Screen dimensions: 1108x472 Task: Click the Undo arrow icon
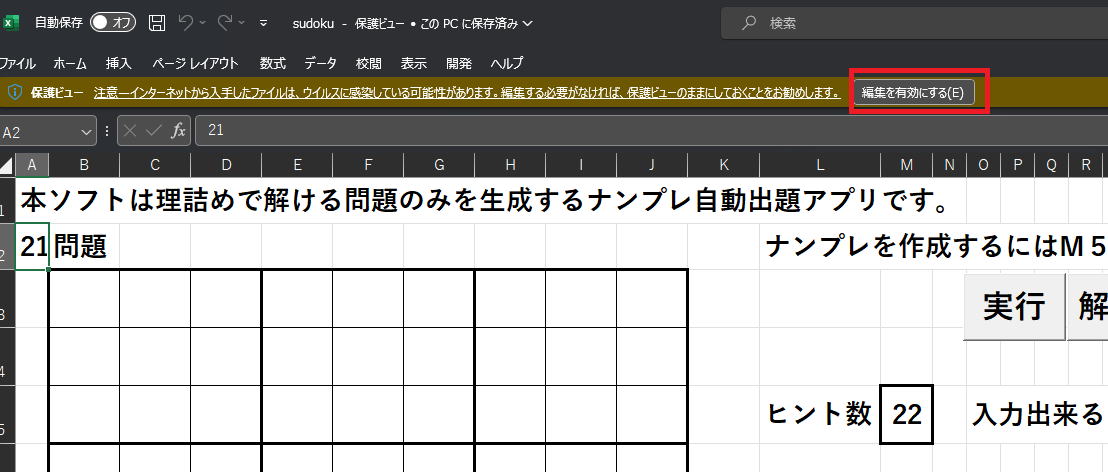[185, 22]
